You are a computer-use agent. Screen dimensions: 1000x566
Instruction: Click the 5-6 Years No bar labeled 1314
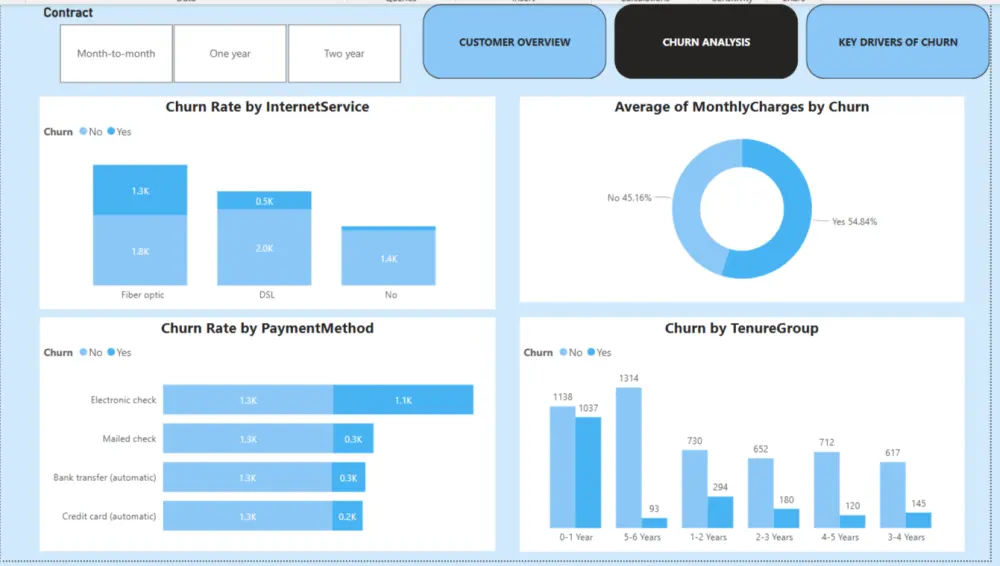coord(629,458)
